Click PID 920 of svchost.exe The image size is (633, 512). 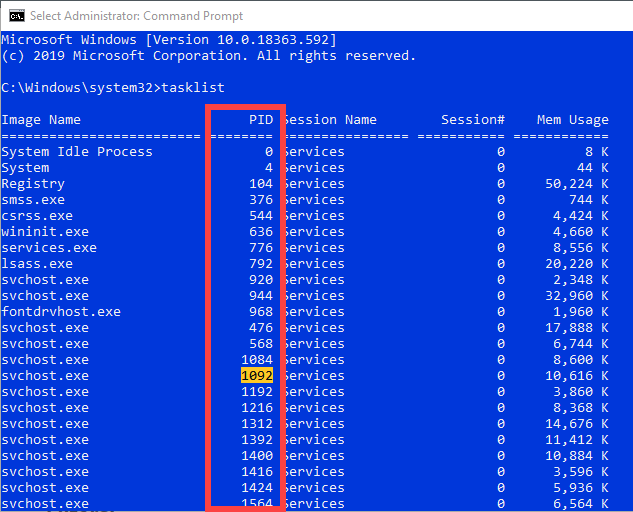[261, 280]
